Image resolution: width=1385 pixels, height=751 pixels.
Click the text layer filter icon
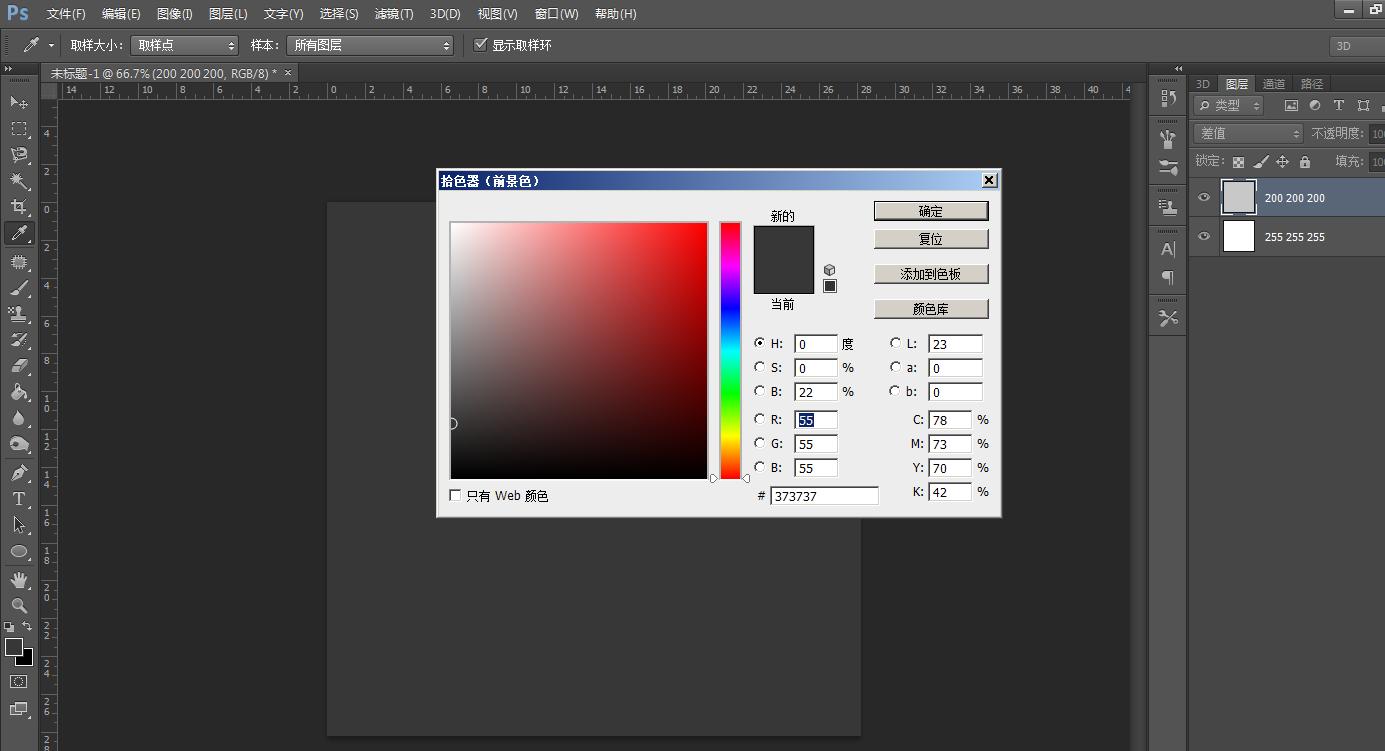pos(1338,105)
